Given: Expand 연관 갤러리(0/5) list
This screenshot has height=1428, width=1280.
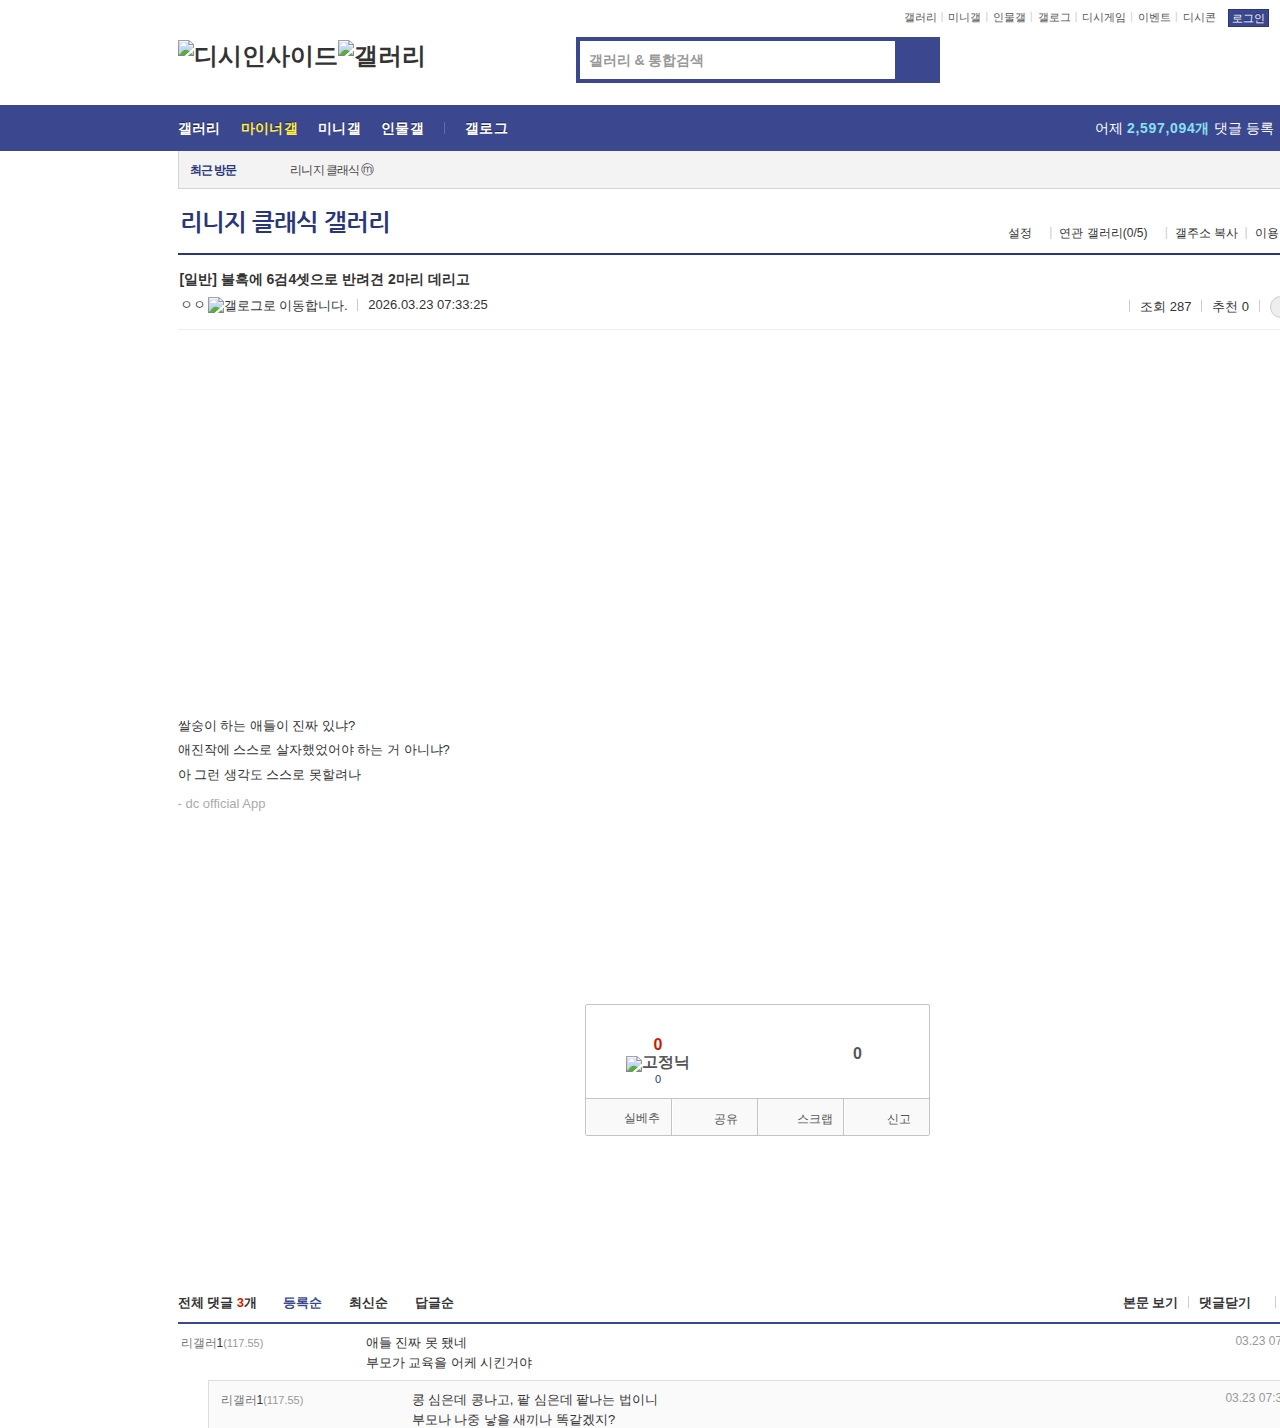Looking at the screenshot, I should pos(1103,233).
